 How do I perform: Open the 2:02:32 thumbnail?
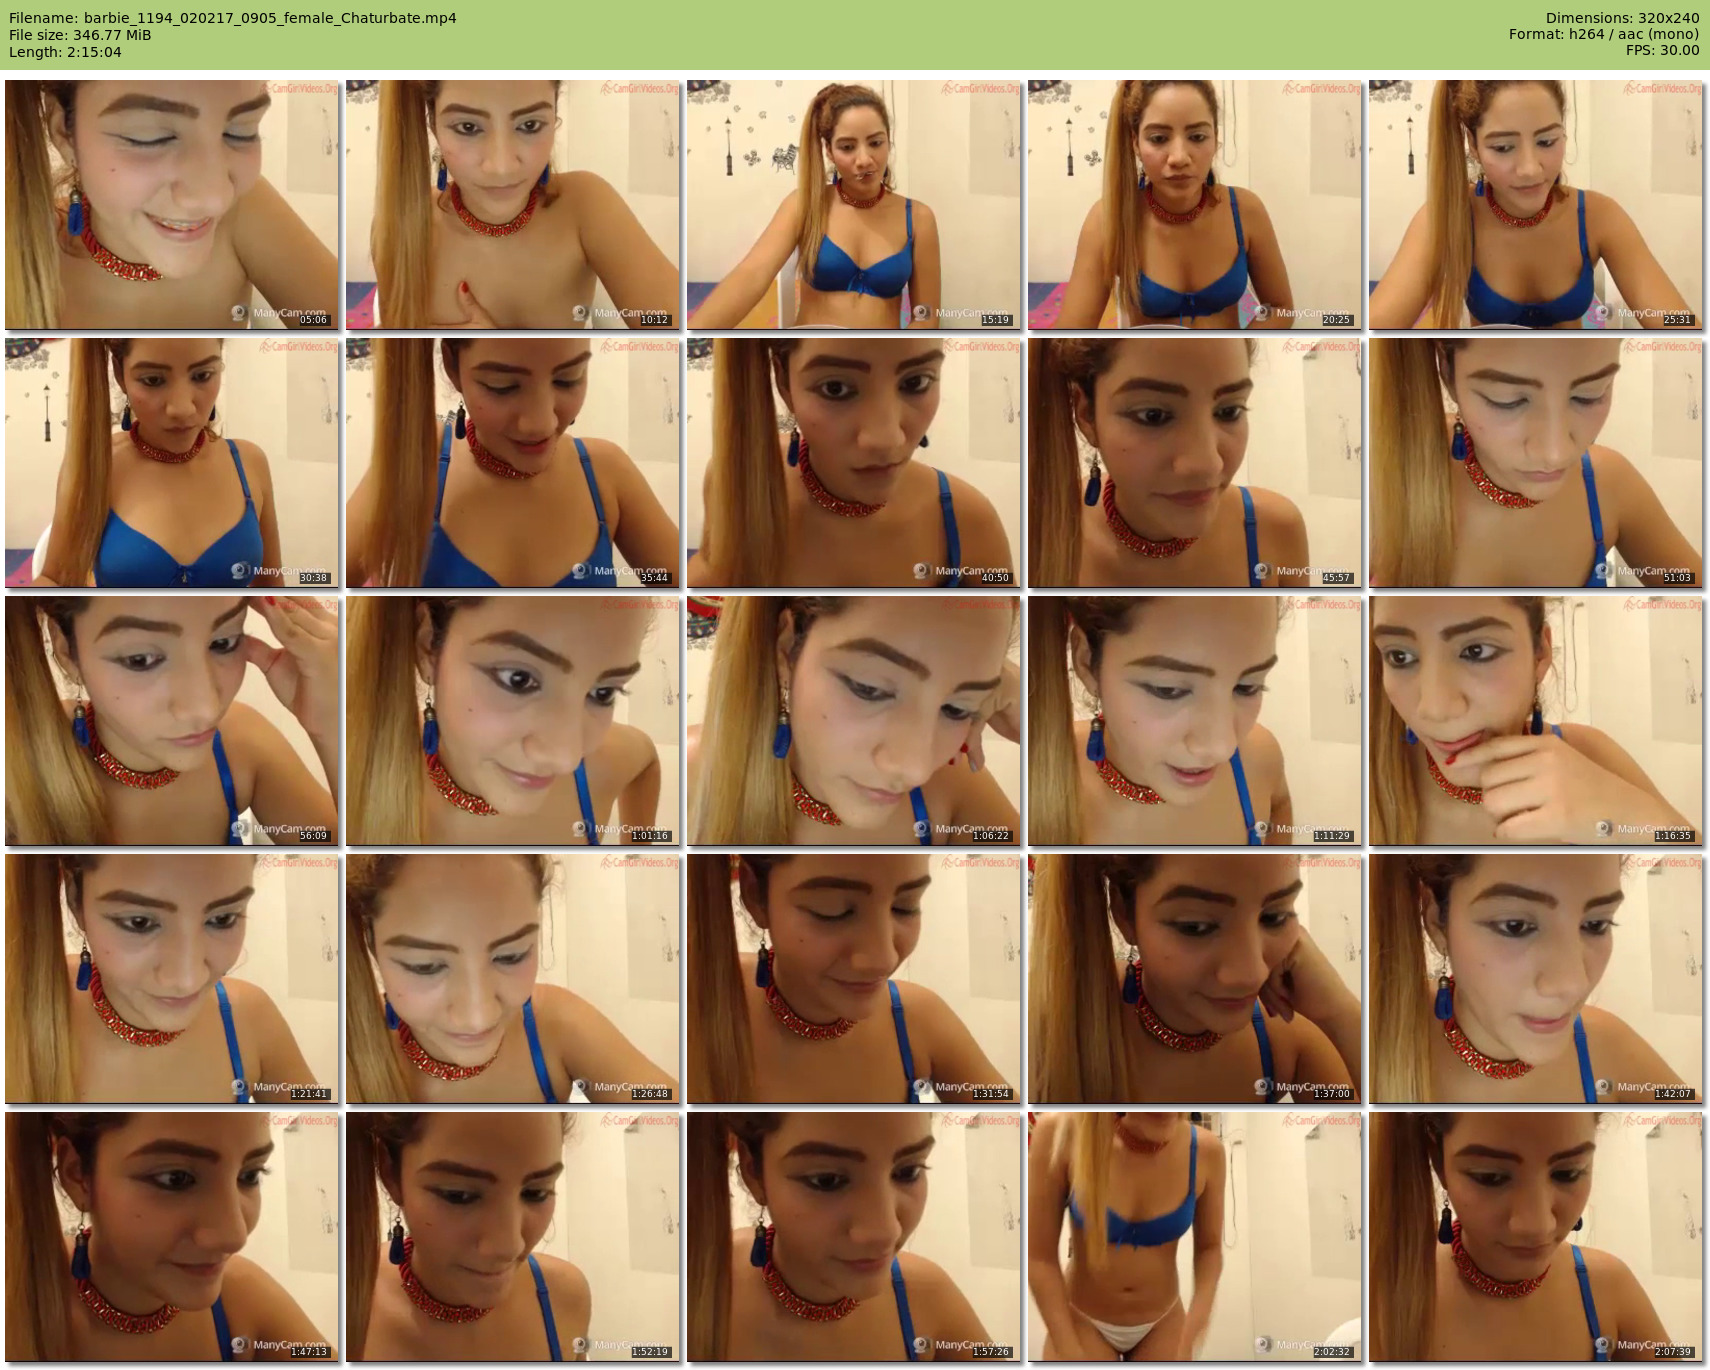pyautogui.click(x=1195, y=1237)
